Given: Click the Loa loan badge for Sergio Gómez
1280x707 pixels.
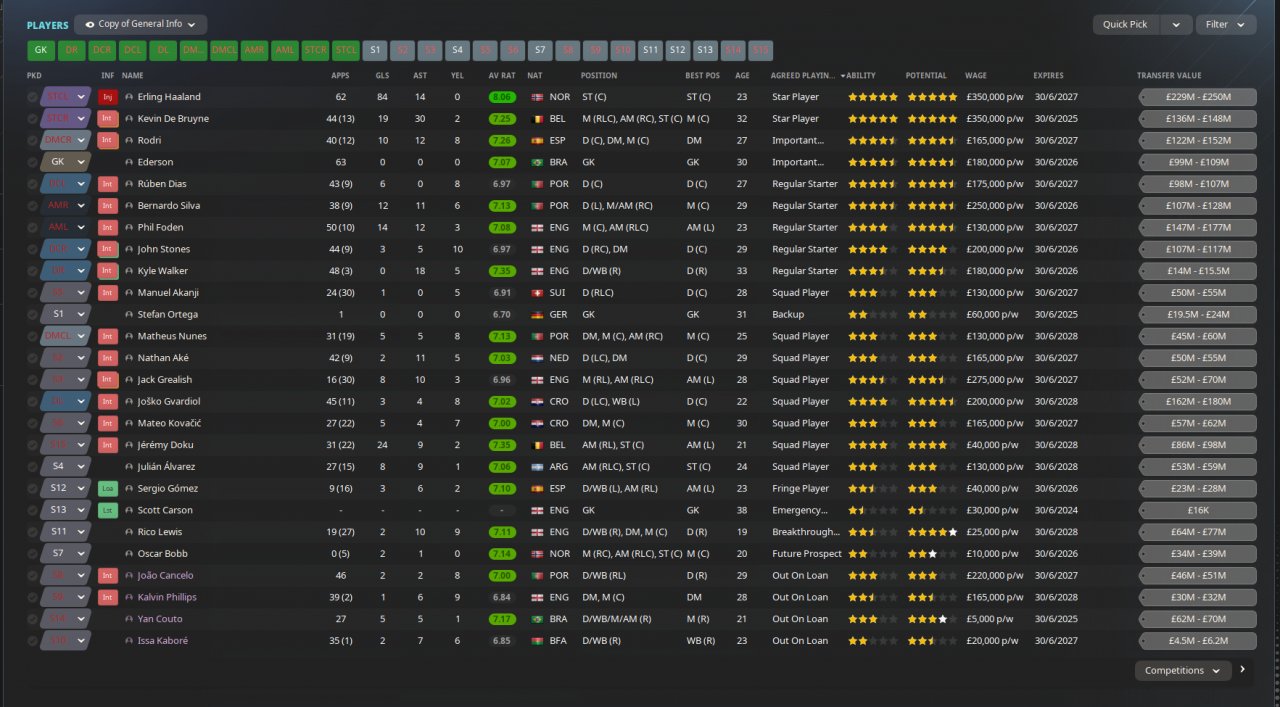Looking at the screenshot, I should pos(108,489).
